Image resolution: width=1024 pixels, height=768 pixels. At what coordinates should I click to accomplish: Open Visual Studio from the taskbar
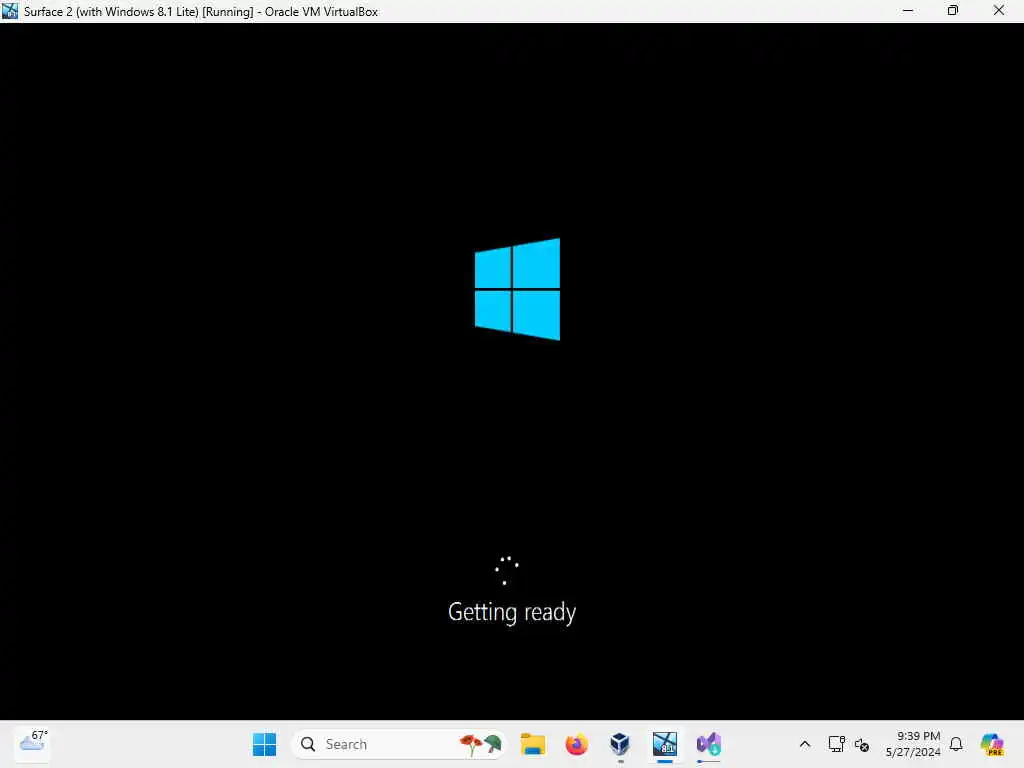pyautogui.click(x=709, y=744)
